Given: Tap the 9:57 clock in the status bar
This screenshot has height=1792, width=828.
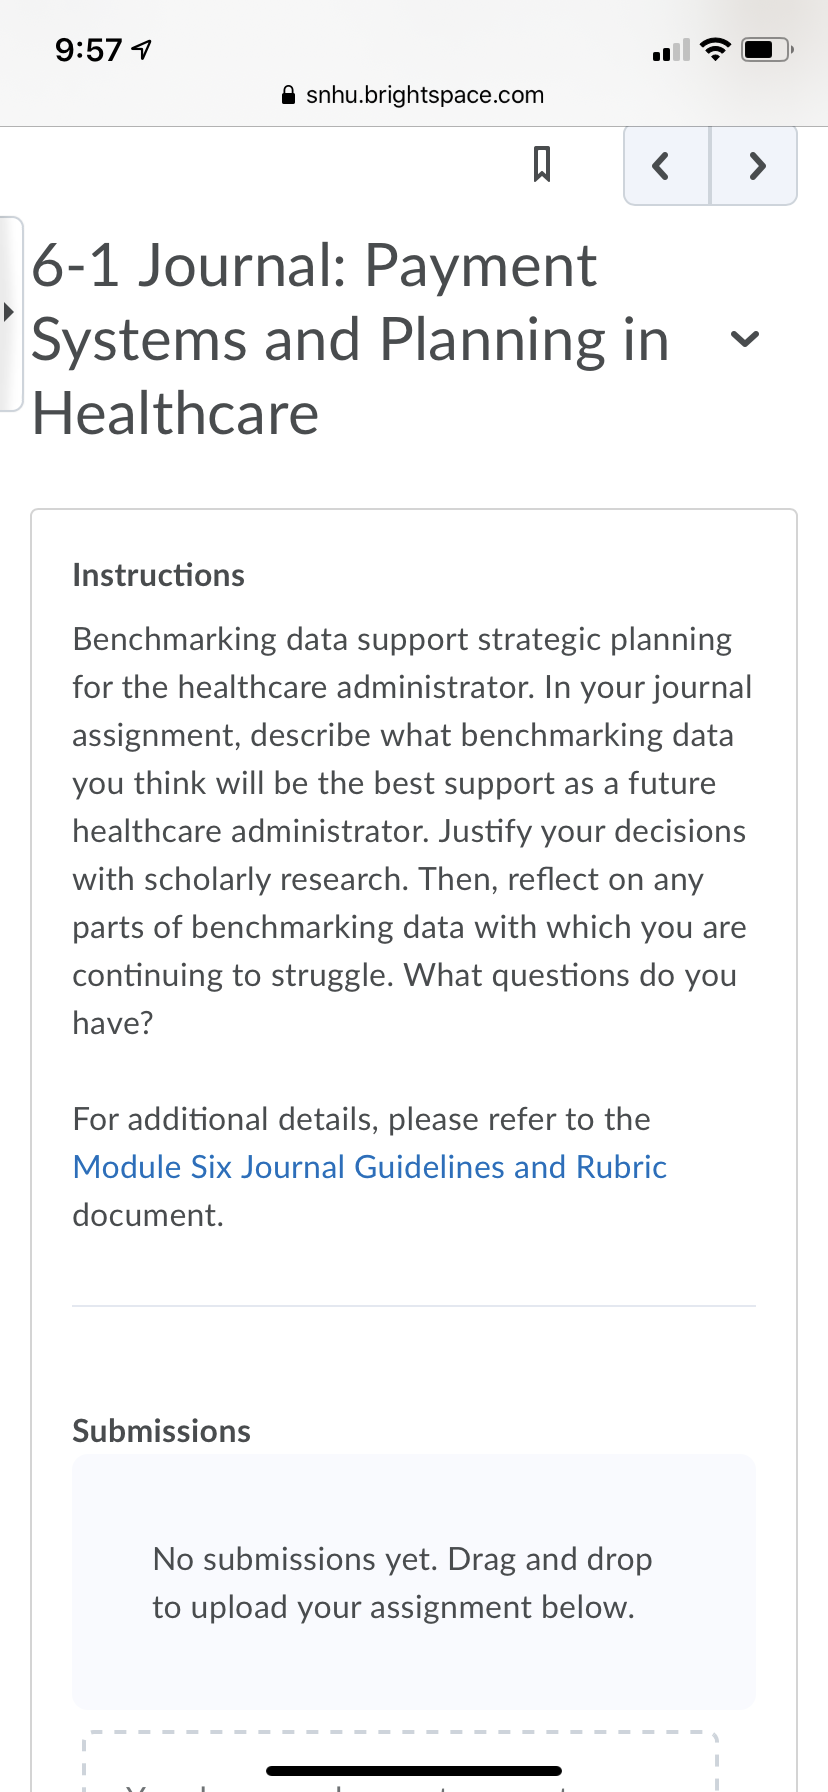Looking at the screenshot, I should coord(89,49).
